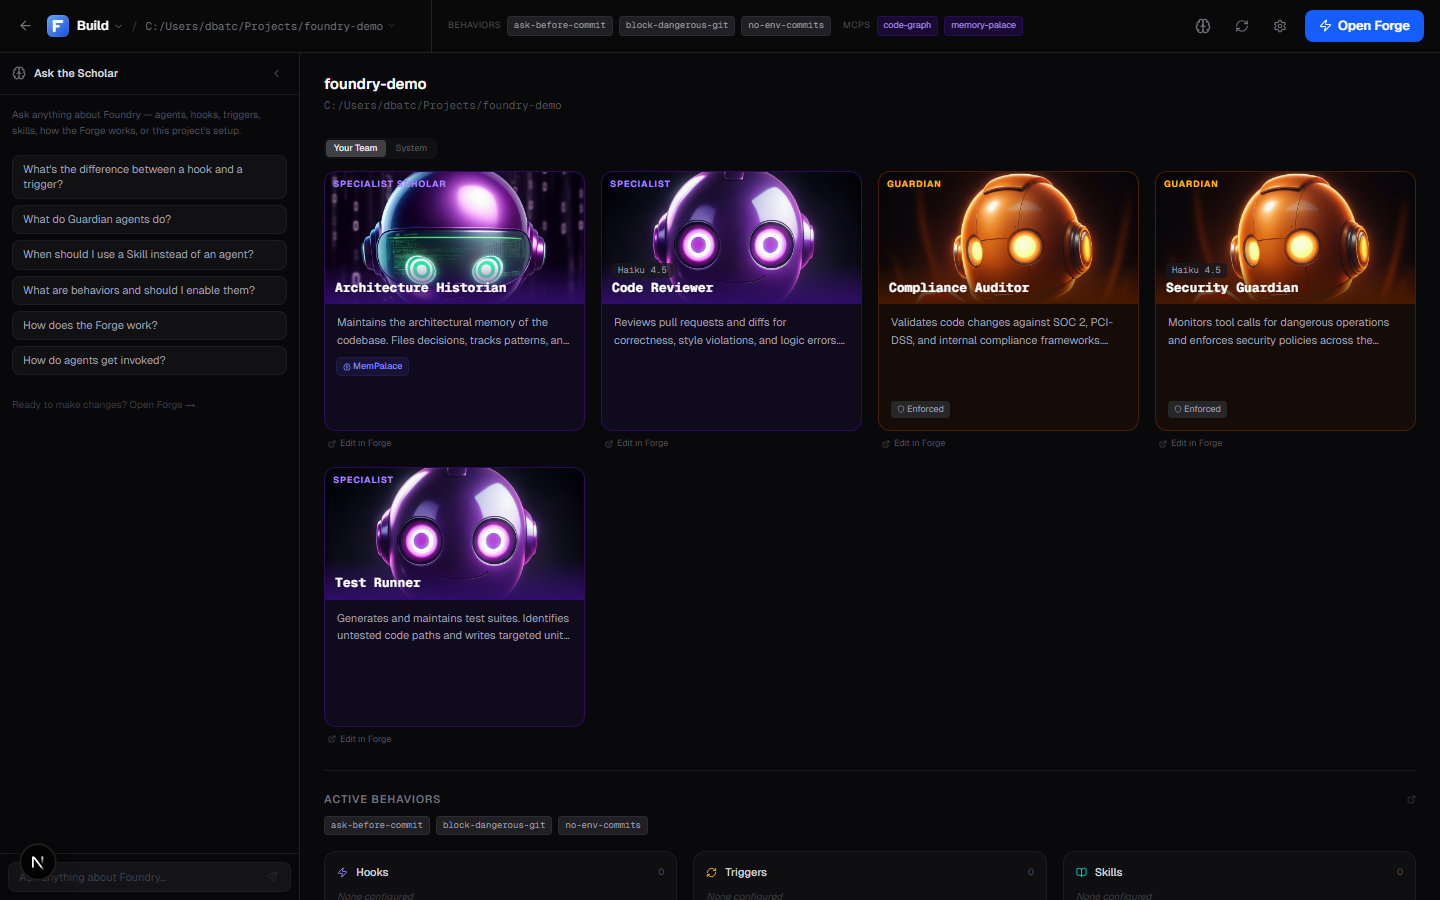Screen dimensions: 1440x900
Task: Click block-dangerous-git under Active Behaviors
Action: 494,825
